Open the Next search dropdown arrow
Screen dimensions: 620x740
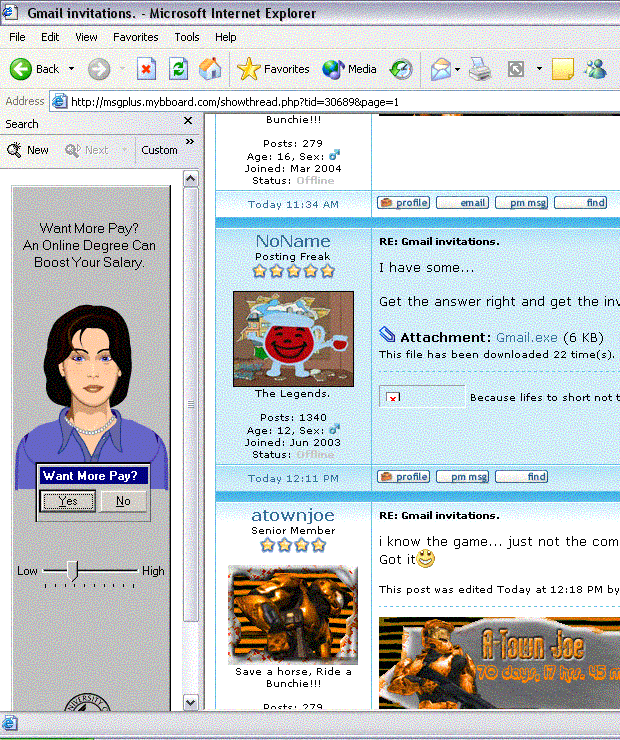125,150
